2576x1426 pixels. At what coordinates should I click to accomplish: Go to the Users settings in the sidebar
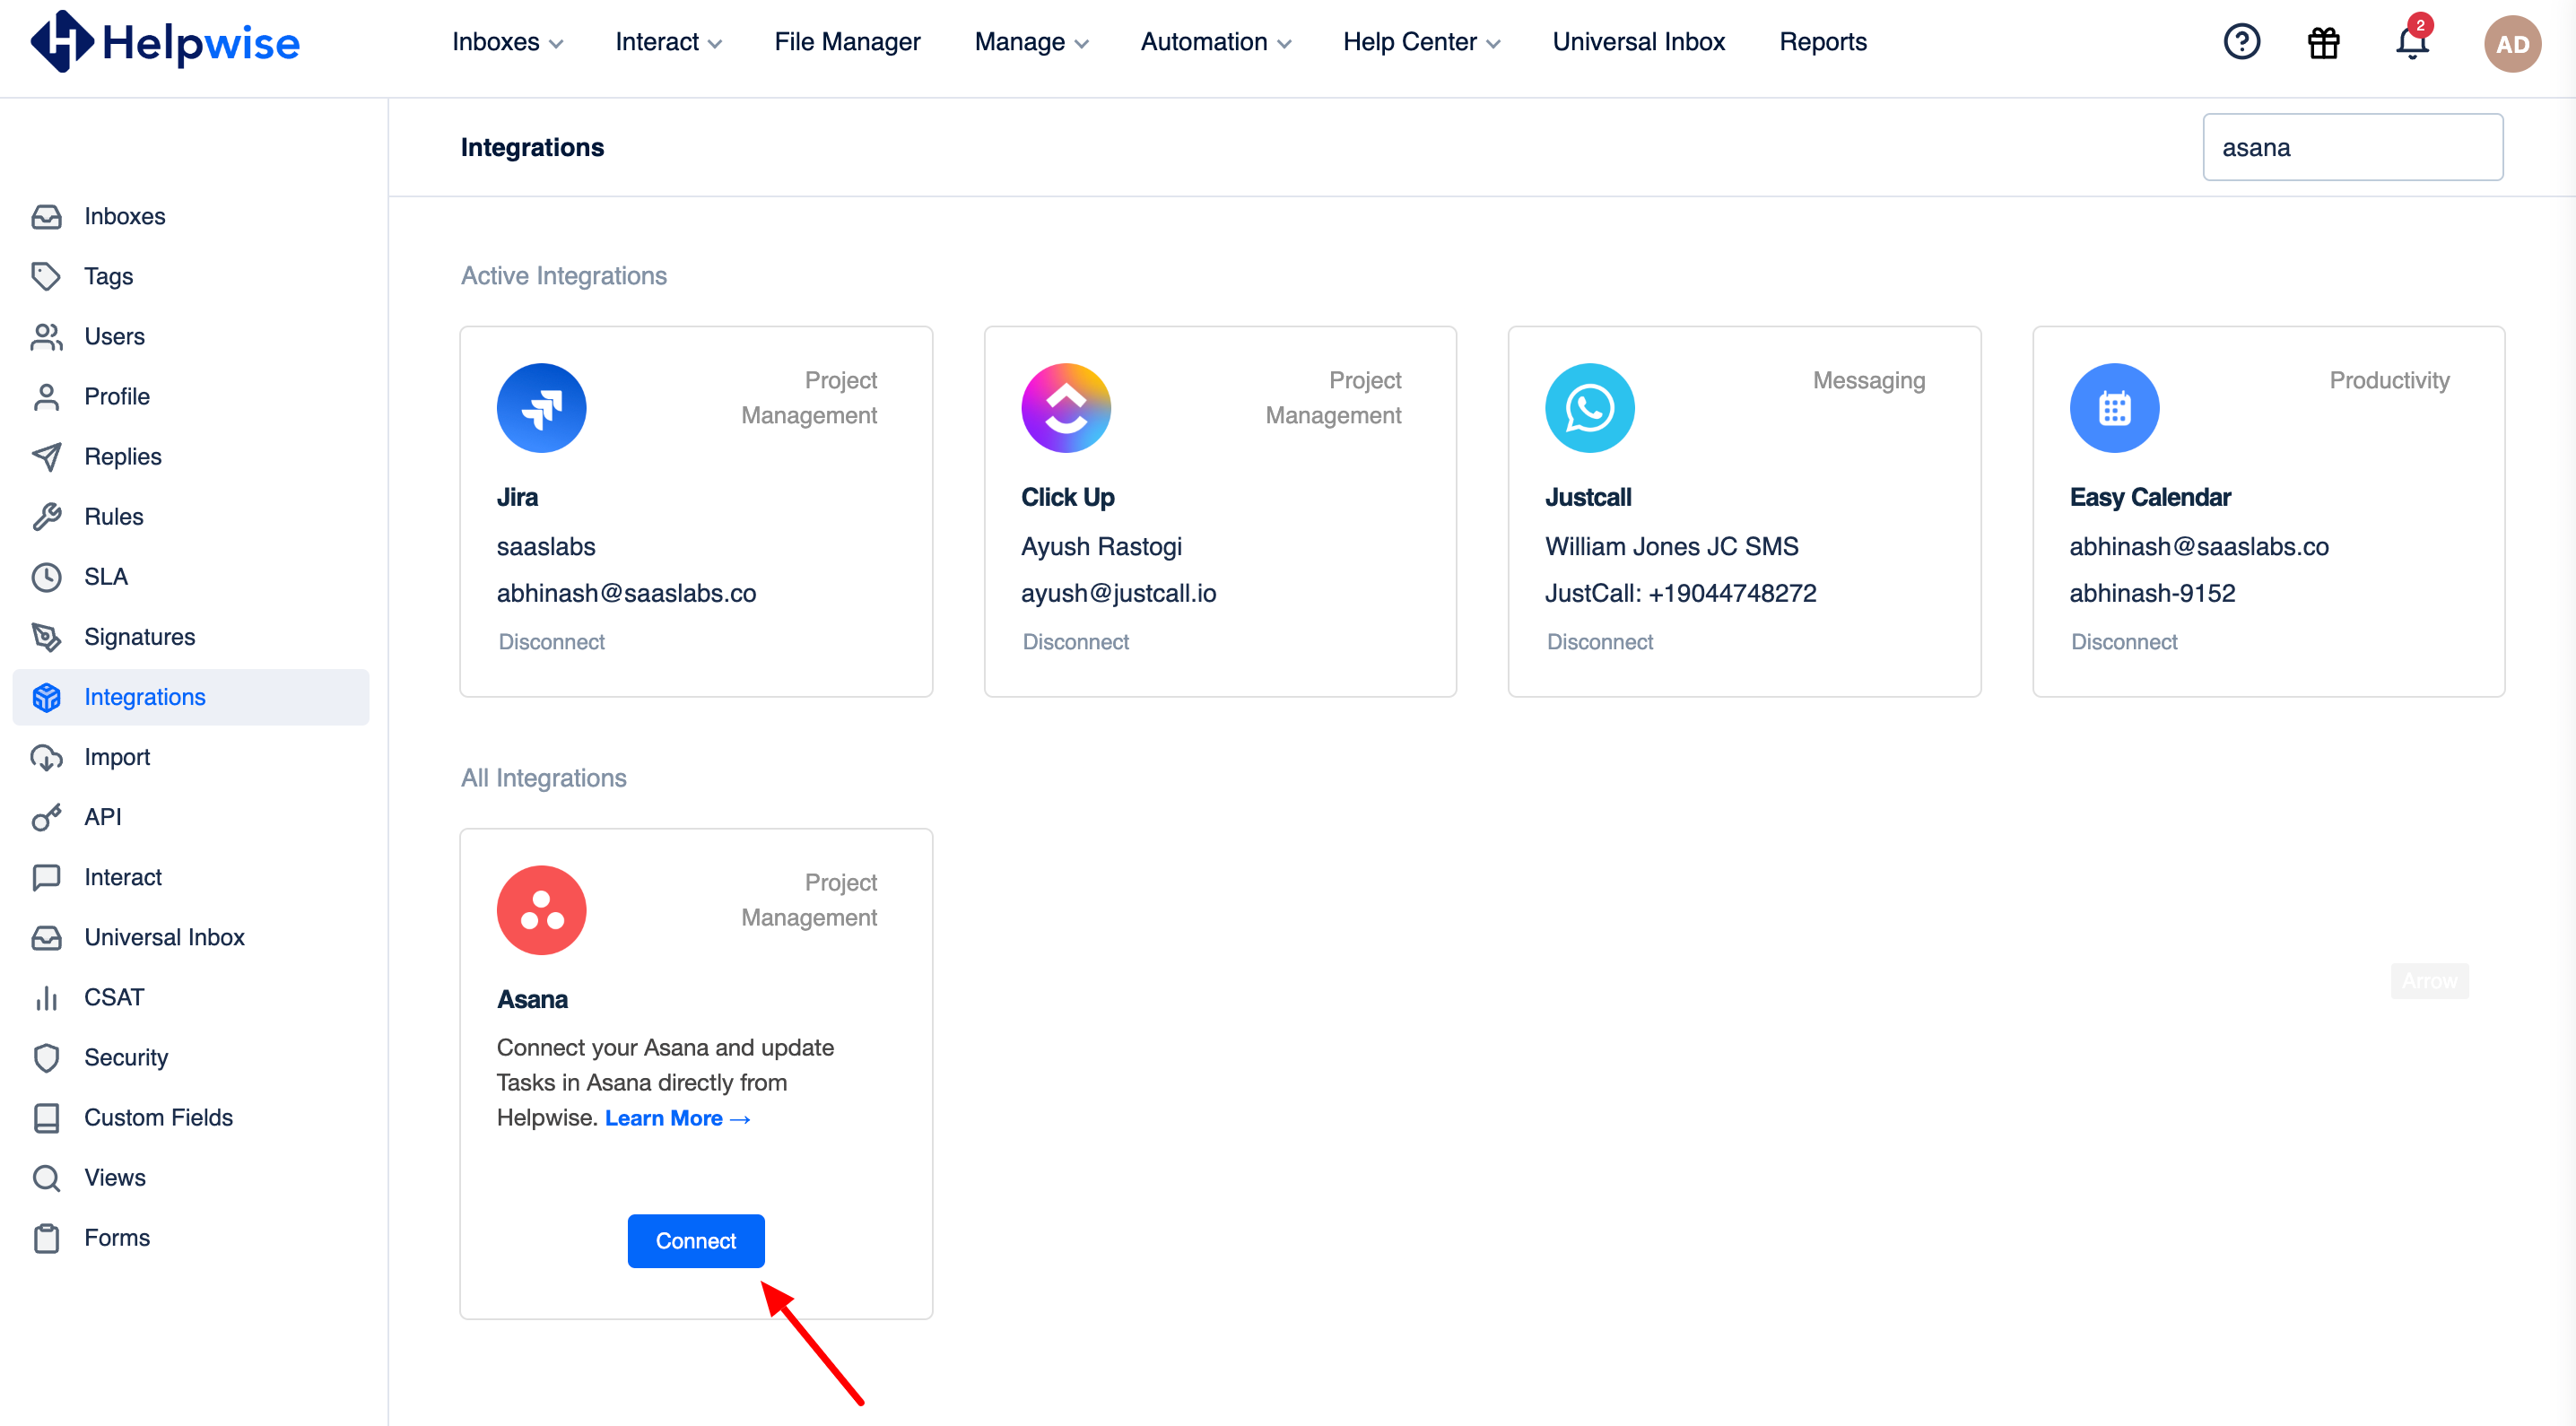[x=114, y=336]
